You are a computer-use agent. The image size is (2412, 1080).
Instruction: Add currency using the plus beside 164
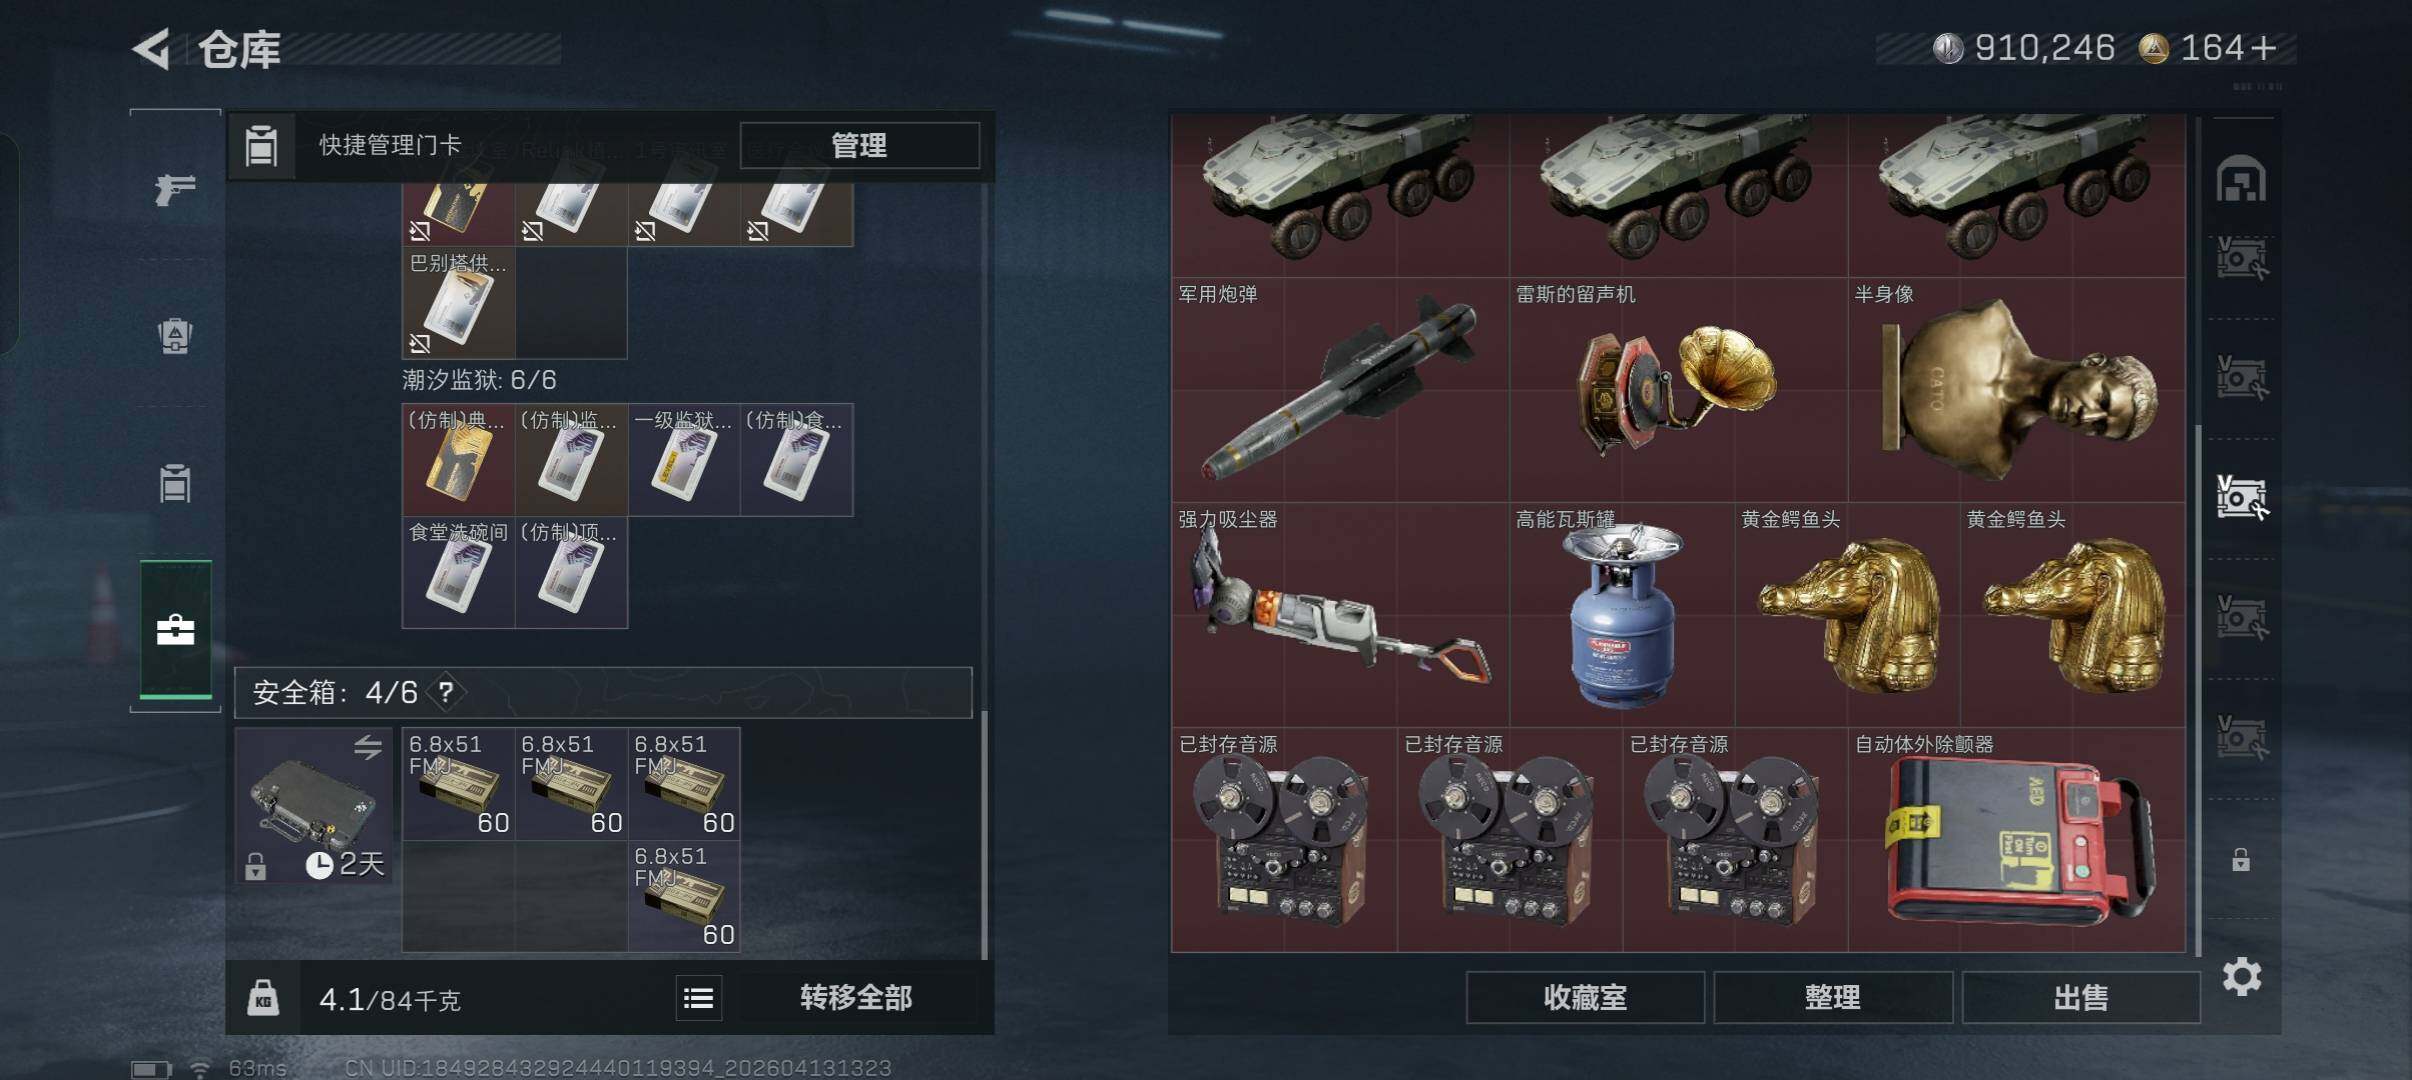(x=2263, y=48)
